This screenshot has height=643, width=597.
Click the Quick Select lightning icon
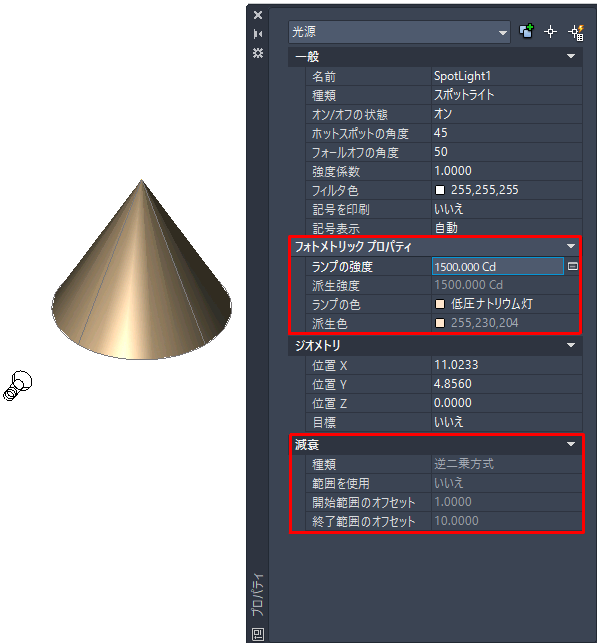point(576,32)
